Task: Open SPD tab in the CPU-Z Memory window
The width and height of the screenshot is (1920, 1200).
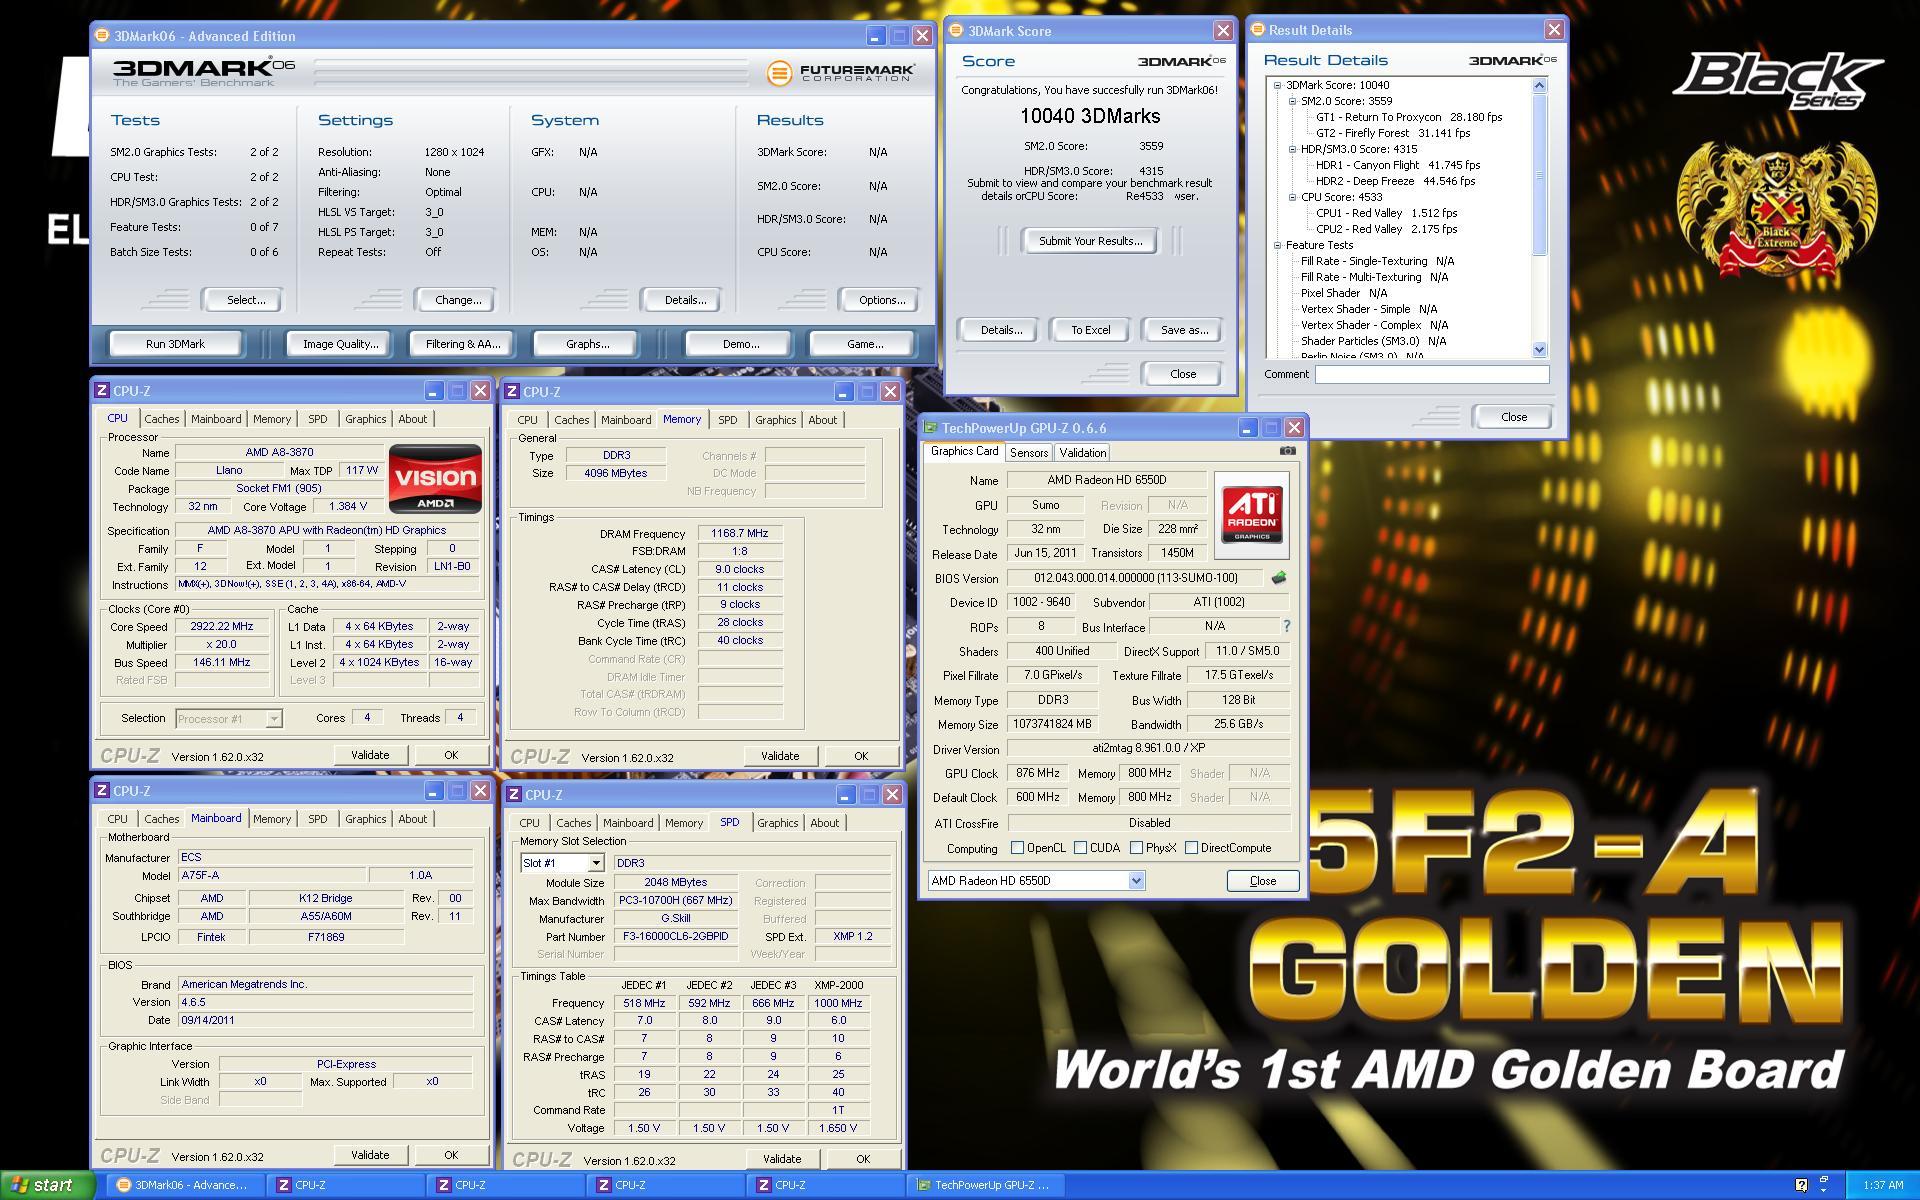Action: tap(727, 420)
